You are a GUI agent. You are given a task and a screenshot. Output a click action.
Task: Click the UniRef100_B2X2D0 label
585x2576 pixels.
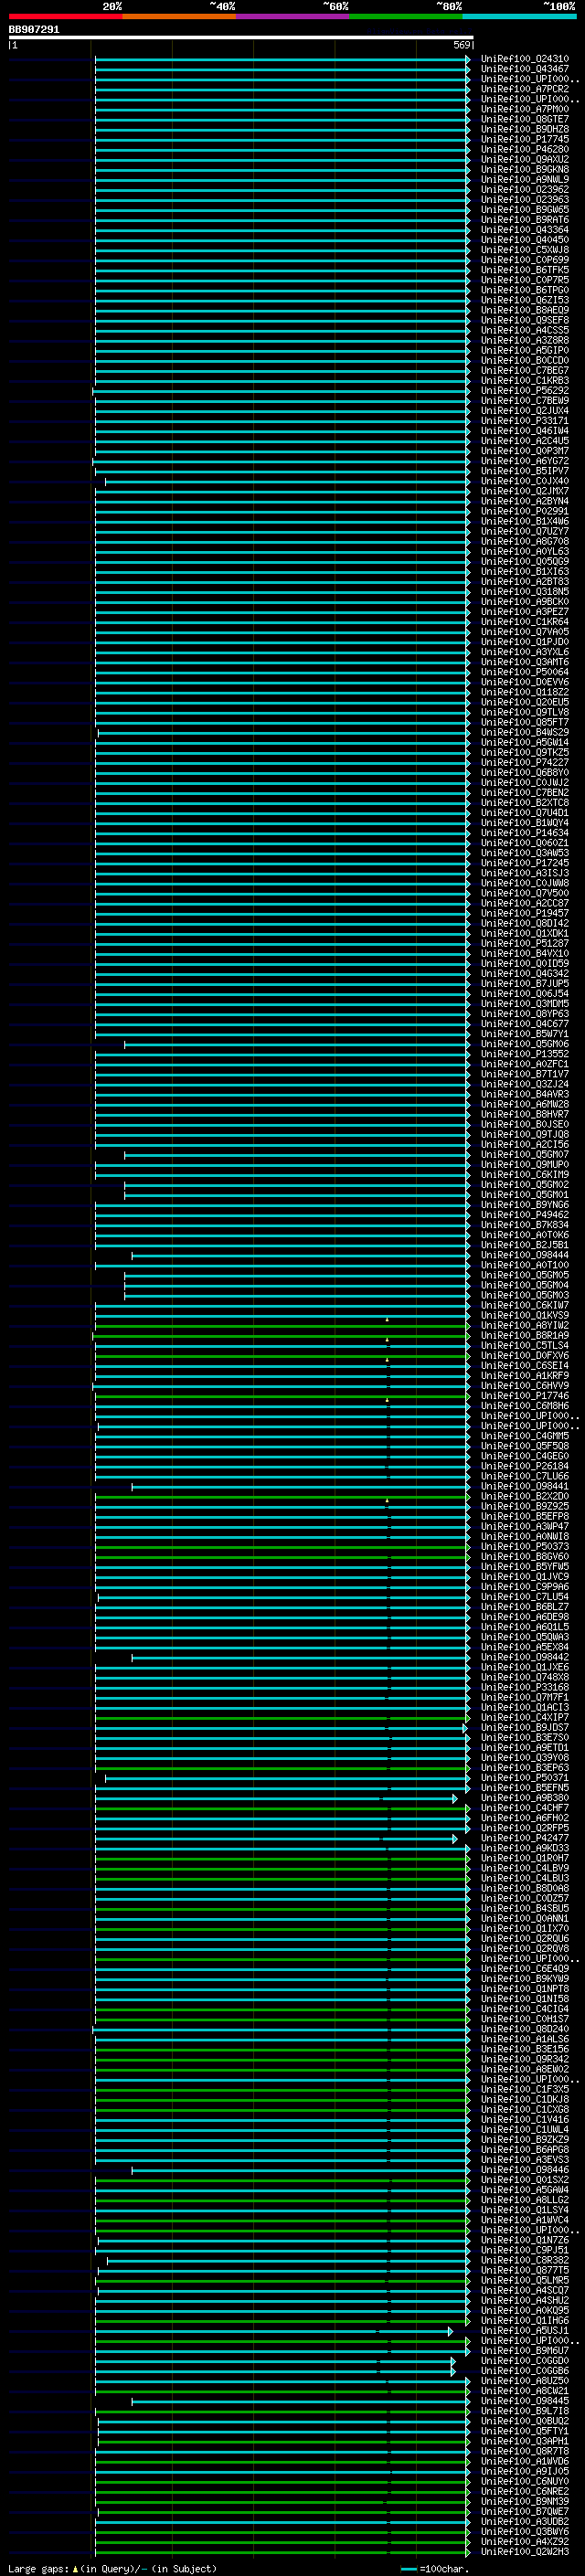pos(525,1497)
